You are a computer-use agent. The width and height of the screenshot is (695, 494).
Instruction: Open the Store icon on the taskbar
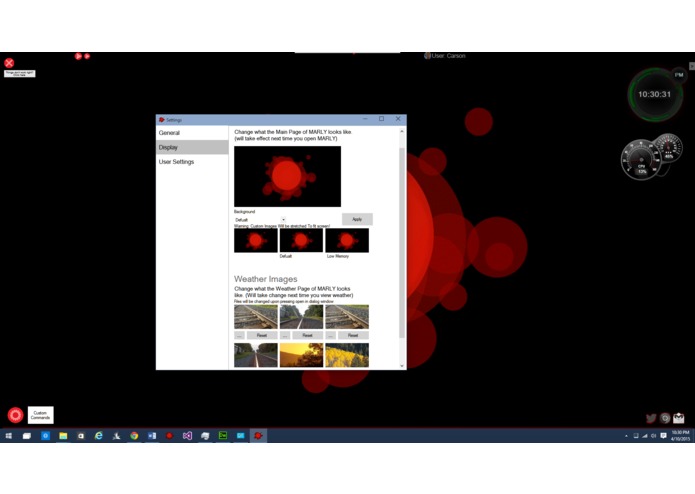click(x=81, y=436)
